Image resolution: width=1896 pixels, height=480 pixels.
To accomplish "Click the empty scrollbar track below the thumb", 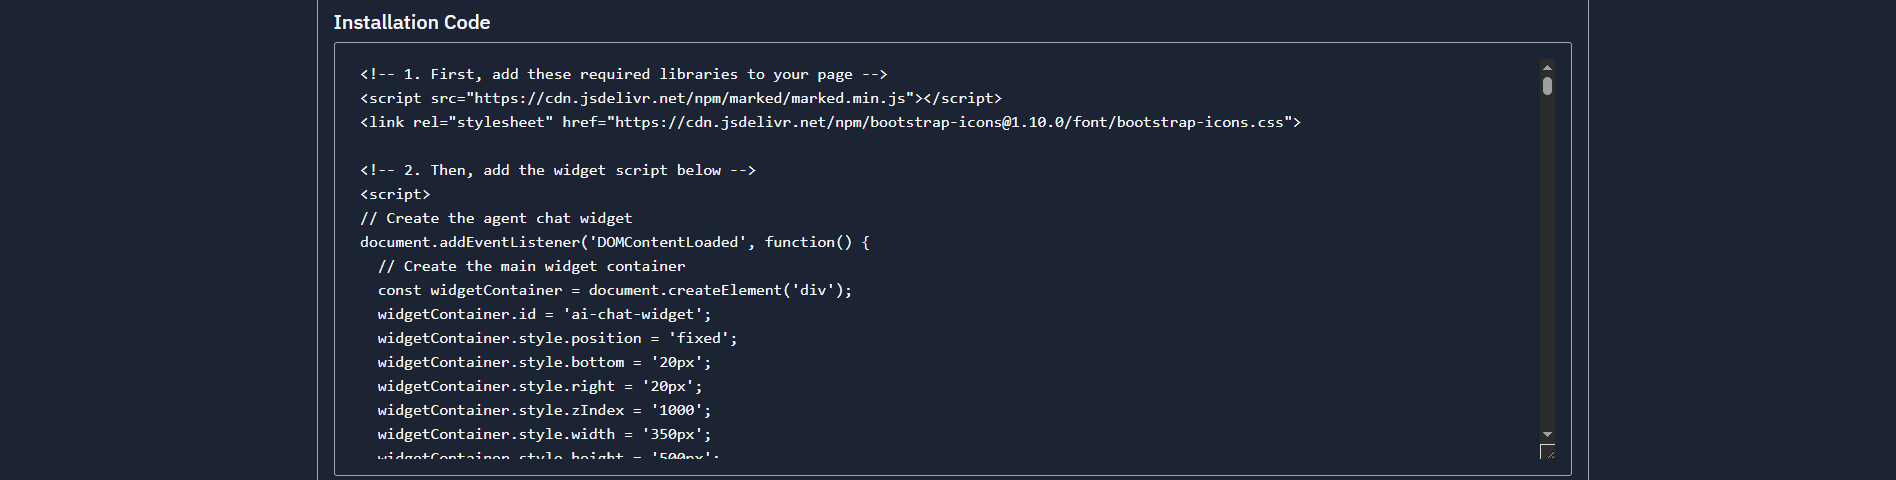I will pyautogui.click(x=1547, y=262).
